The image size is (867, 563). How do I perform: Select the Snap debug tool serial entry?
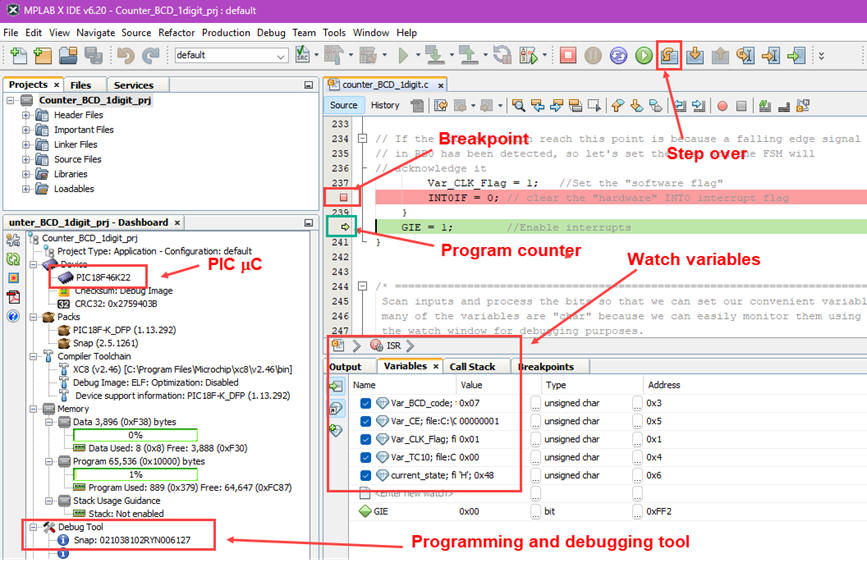pos(132,540)
